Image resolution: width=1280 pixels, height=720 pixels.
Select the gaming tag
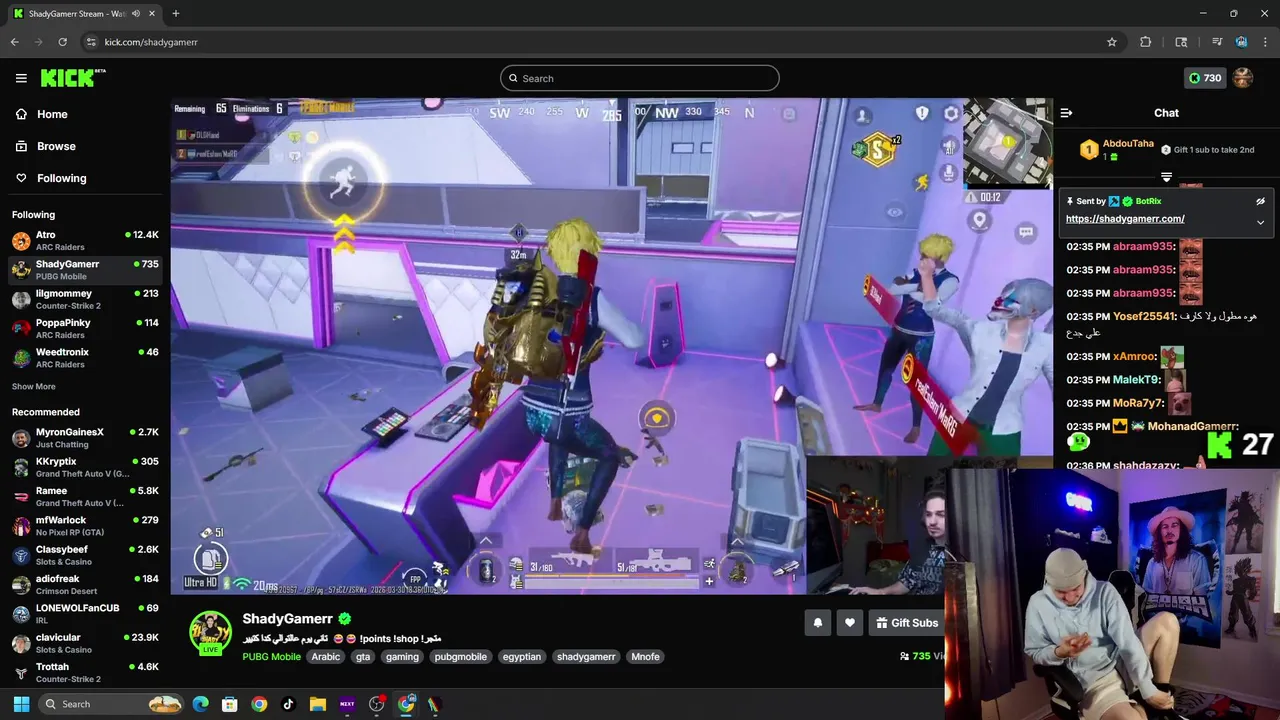tap(402, 657)
